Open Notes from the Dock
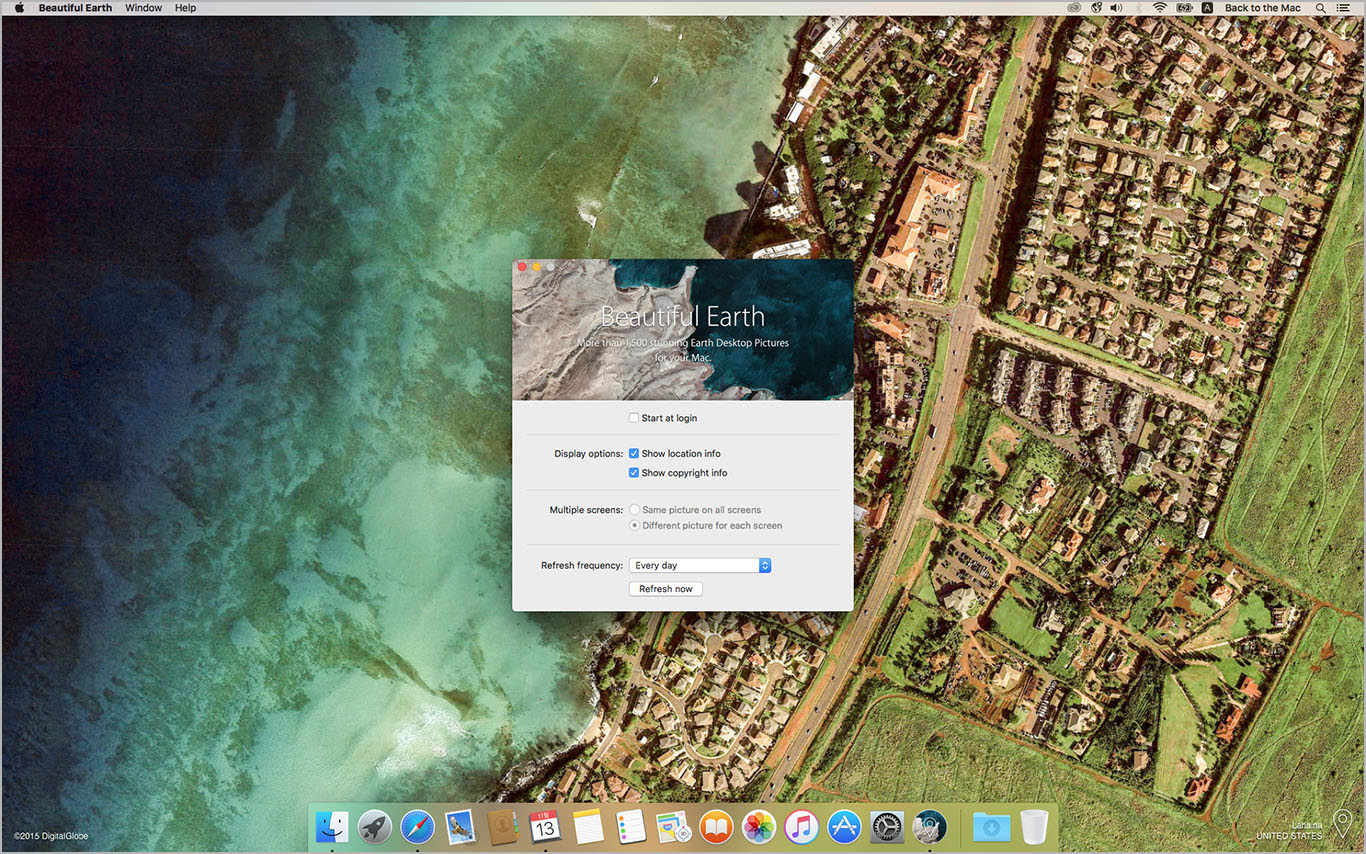The image size is (1366, 854). point(588,827)
